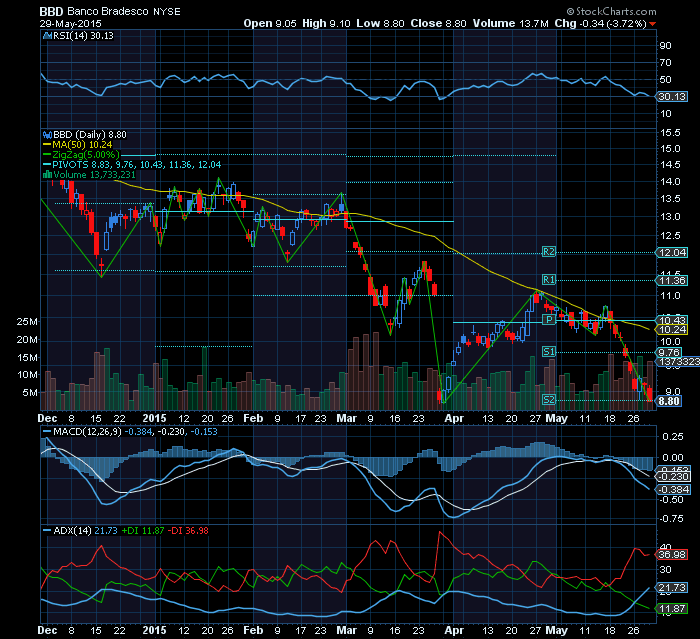Click the RSI(14) indicator legend icon

point(44,34)
